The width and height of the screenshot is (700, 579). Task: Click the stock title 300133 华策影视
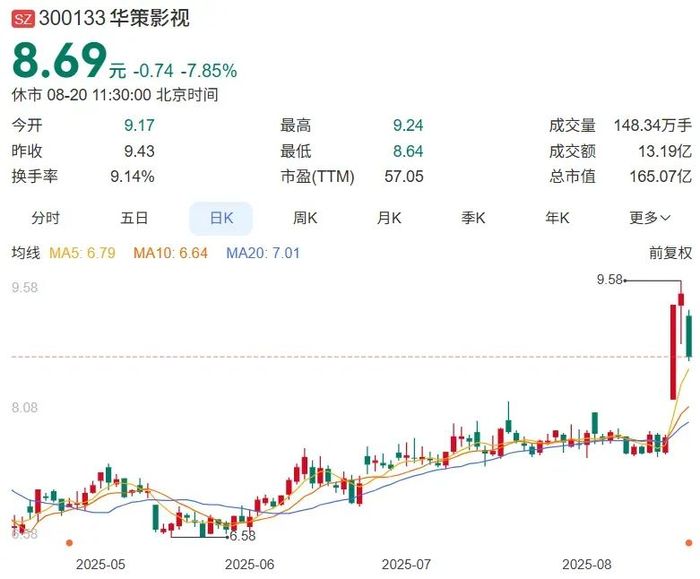[114, 19]
